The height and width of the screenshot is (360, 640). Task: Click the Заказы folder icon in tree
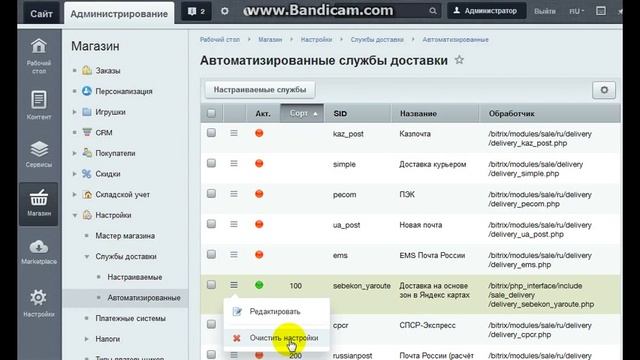coord(87,70)
